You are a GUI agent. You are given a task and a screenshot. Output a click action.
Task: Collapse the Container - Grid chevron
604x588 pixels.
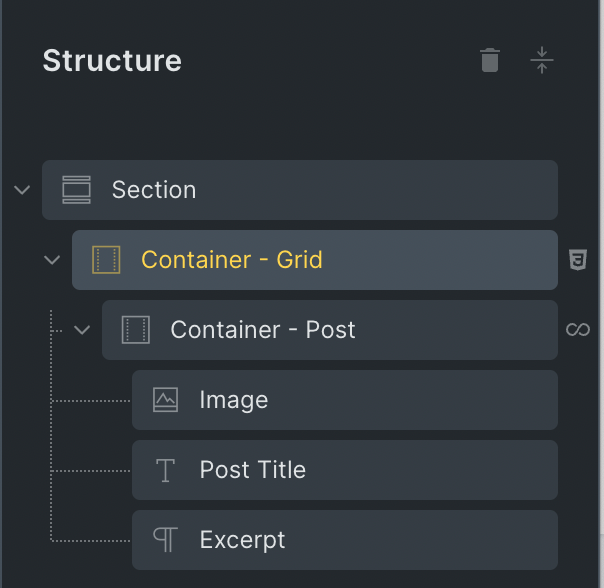(x=52, y=260)
